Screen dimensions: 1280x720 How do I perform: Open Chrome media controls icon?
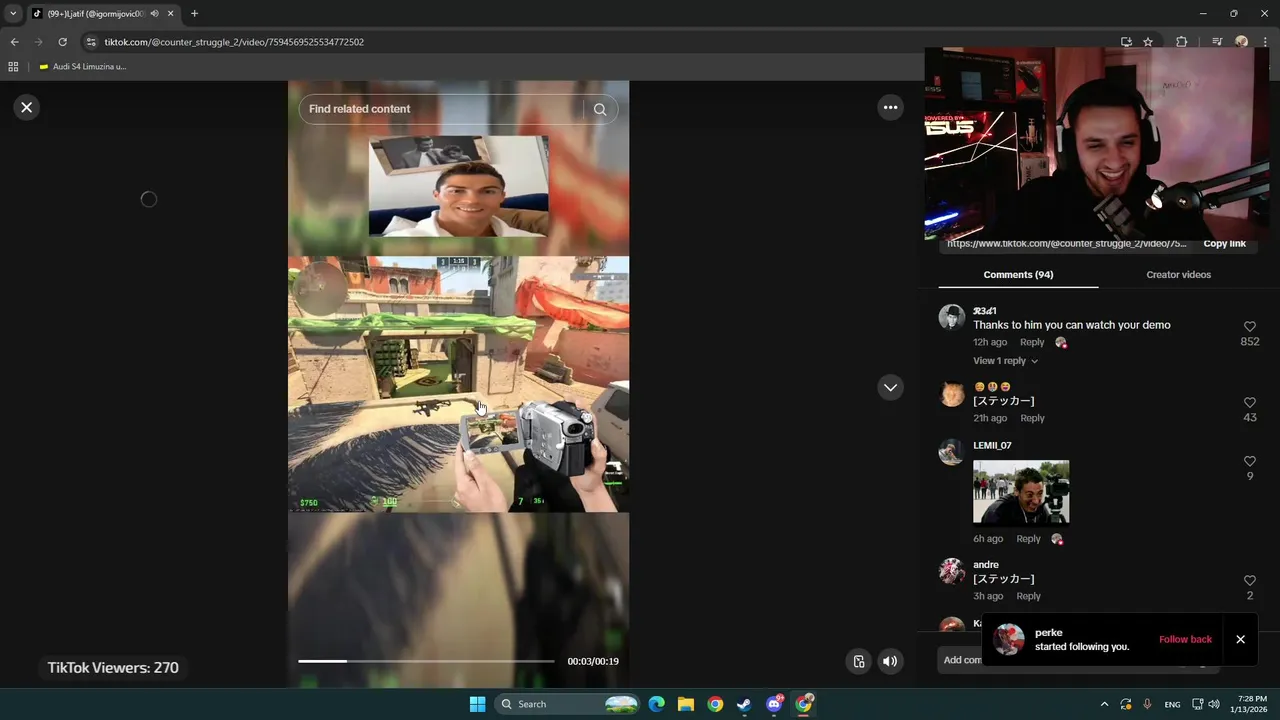click(x=1217, y=42)
